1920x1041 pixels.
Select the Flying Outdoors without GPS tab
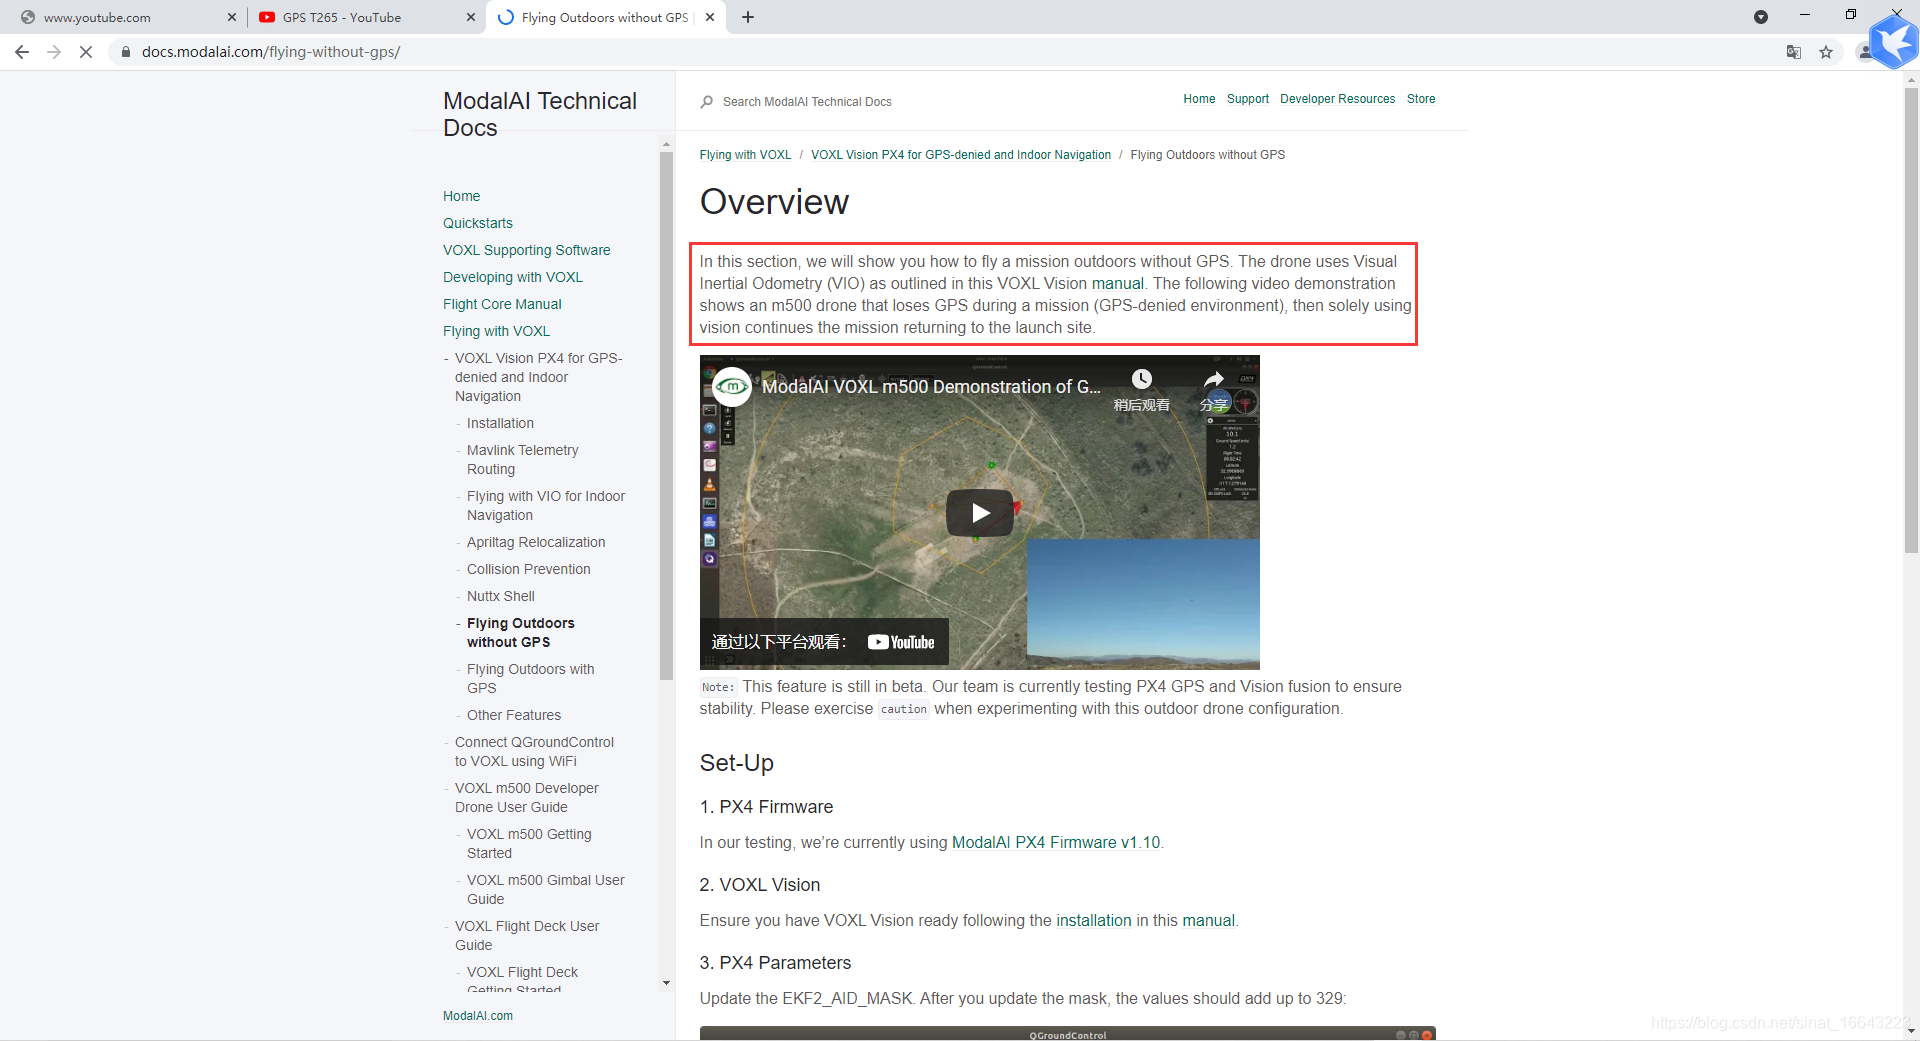[606, 17]
